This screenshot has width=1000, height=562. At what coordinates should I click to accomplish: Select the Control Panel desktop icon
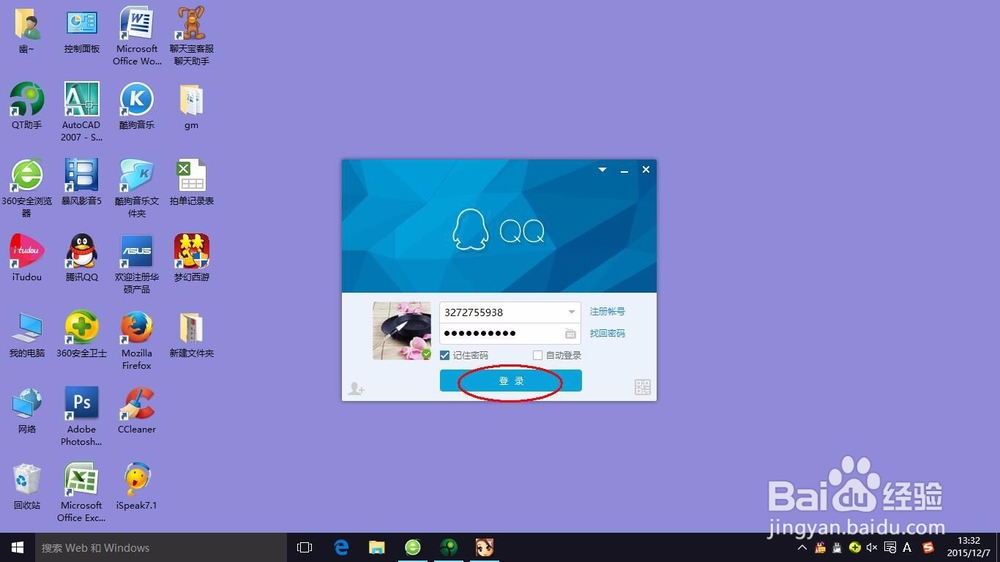coord(82,31)
